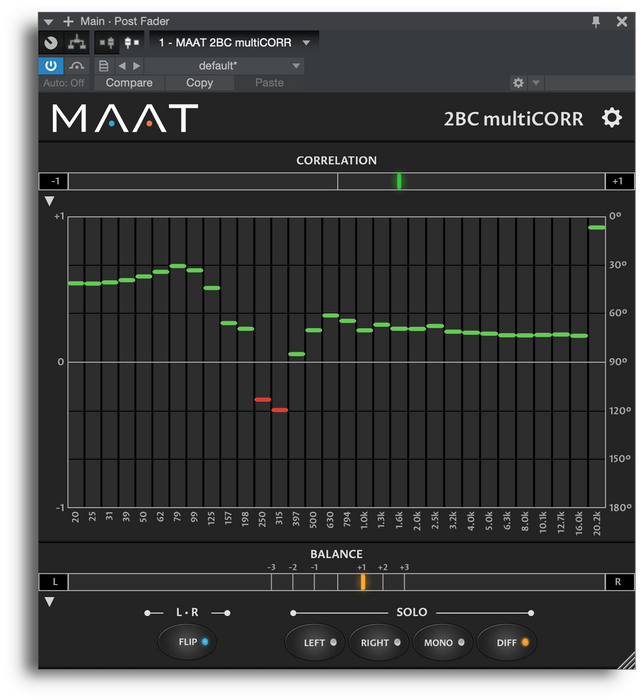Click the pin window icon

coord(596,21)
